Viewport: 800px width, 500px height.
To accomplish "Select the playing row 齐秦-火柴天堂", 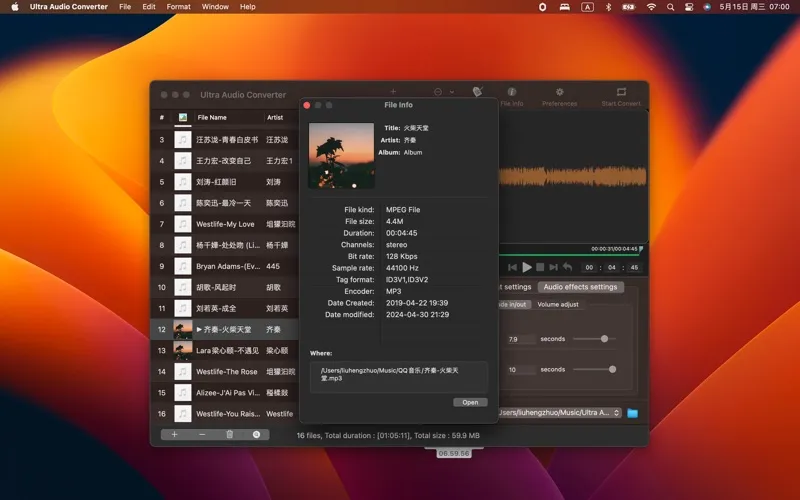I will coord(224,330).
